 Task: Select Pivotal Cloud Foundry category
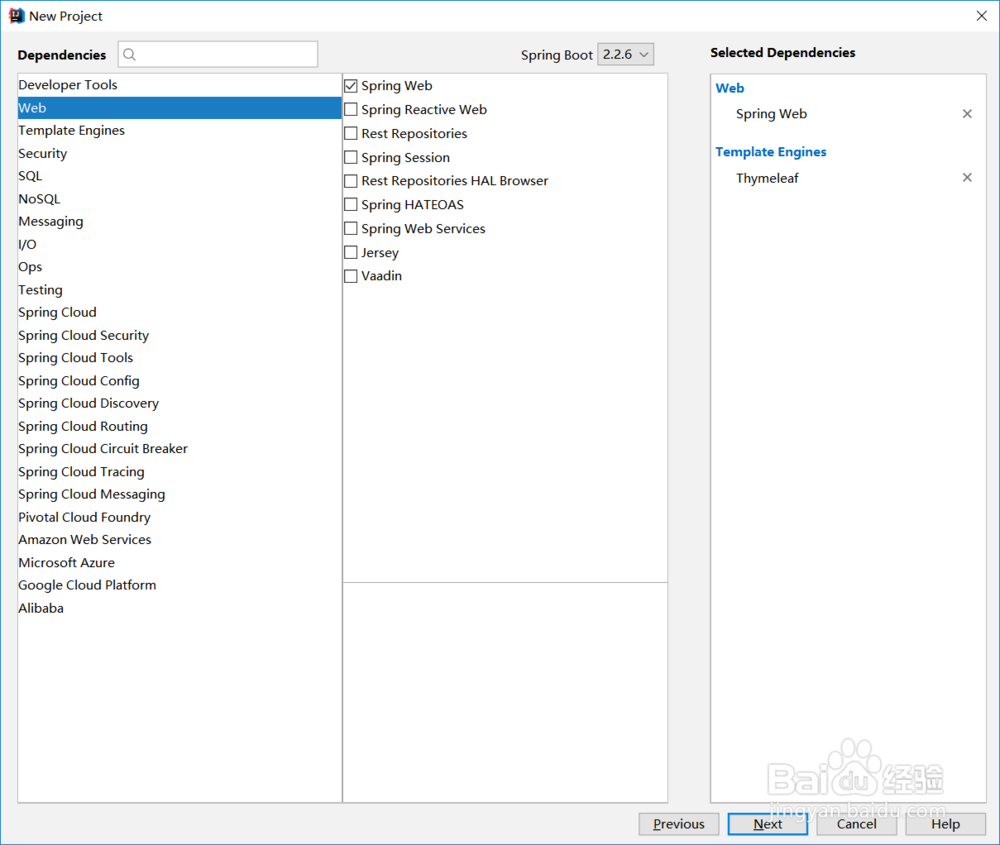(180, 517)
